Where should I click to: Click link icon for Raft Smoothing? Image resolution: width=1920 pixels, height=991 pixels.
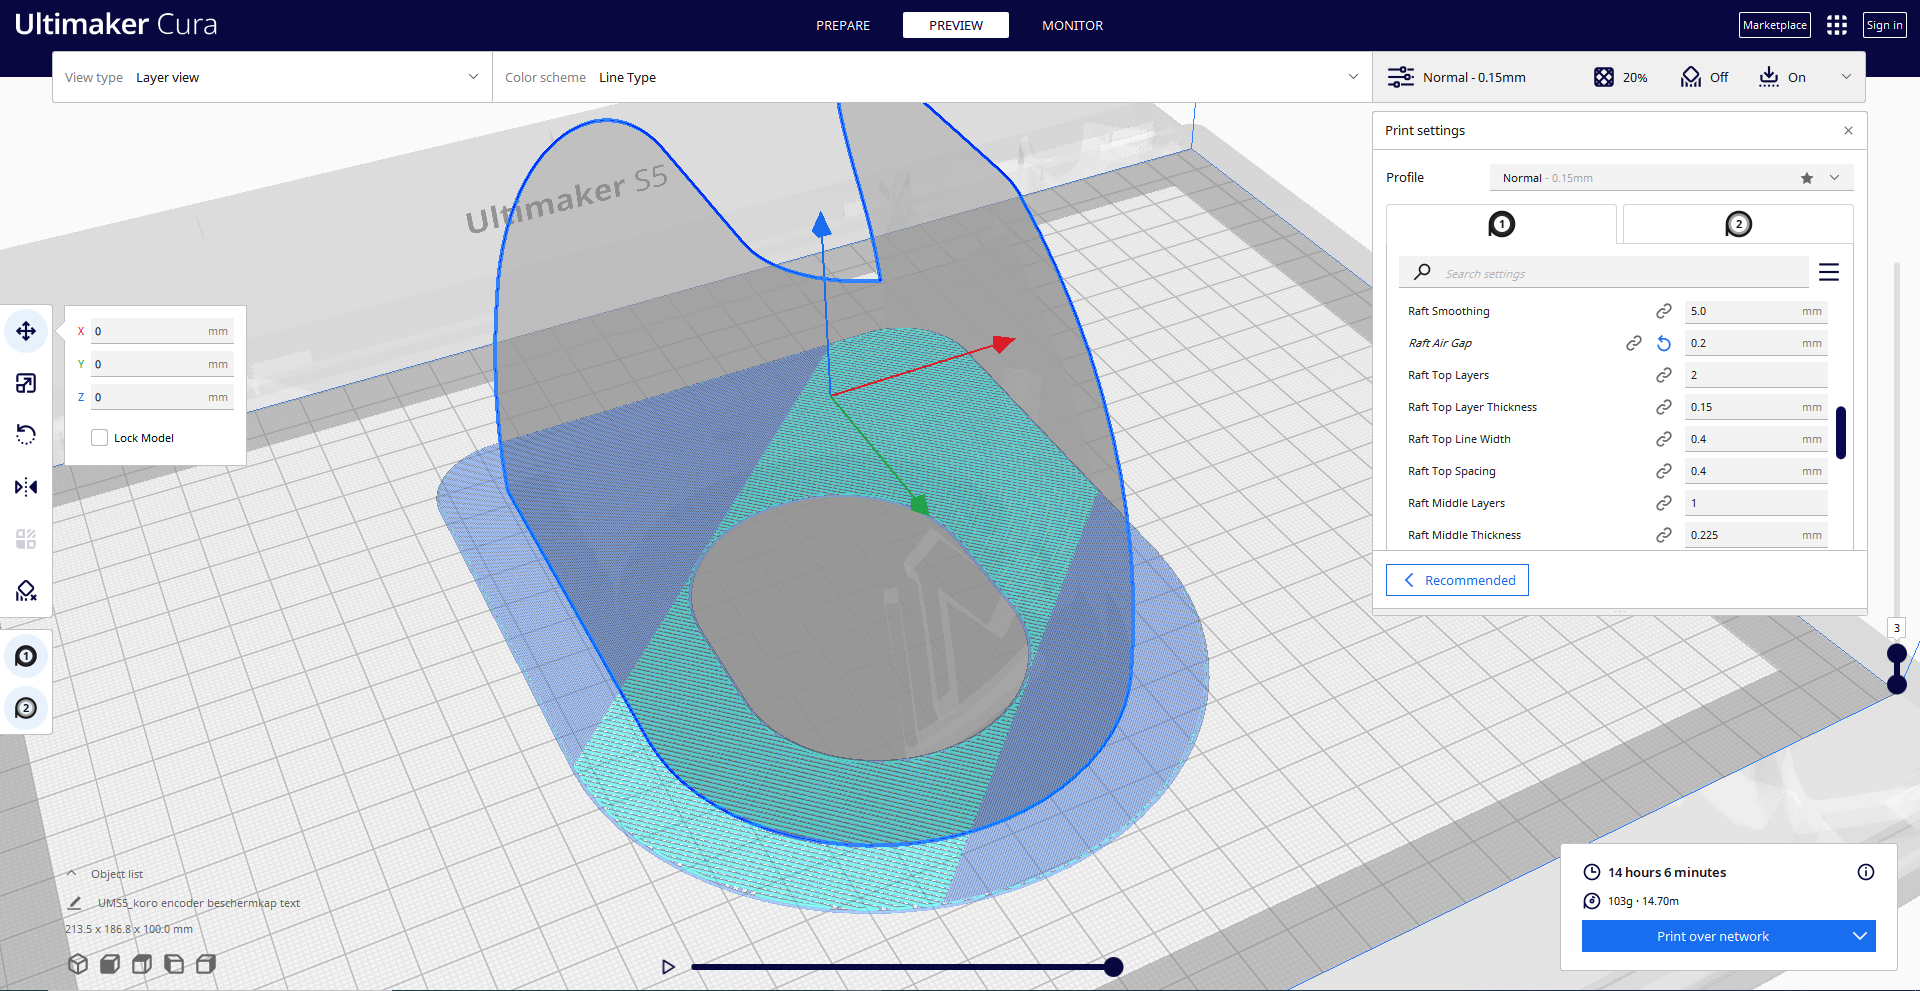tap(1664, 311)
